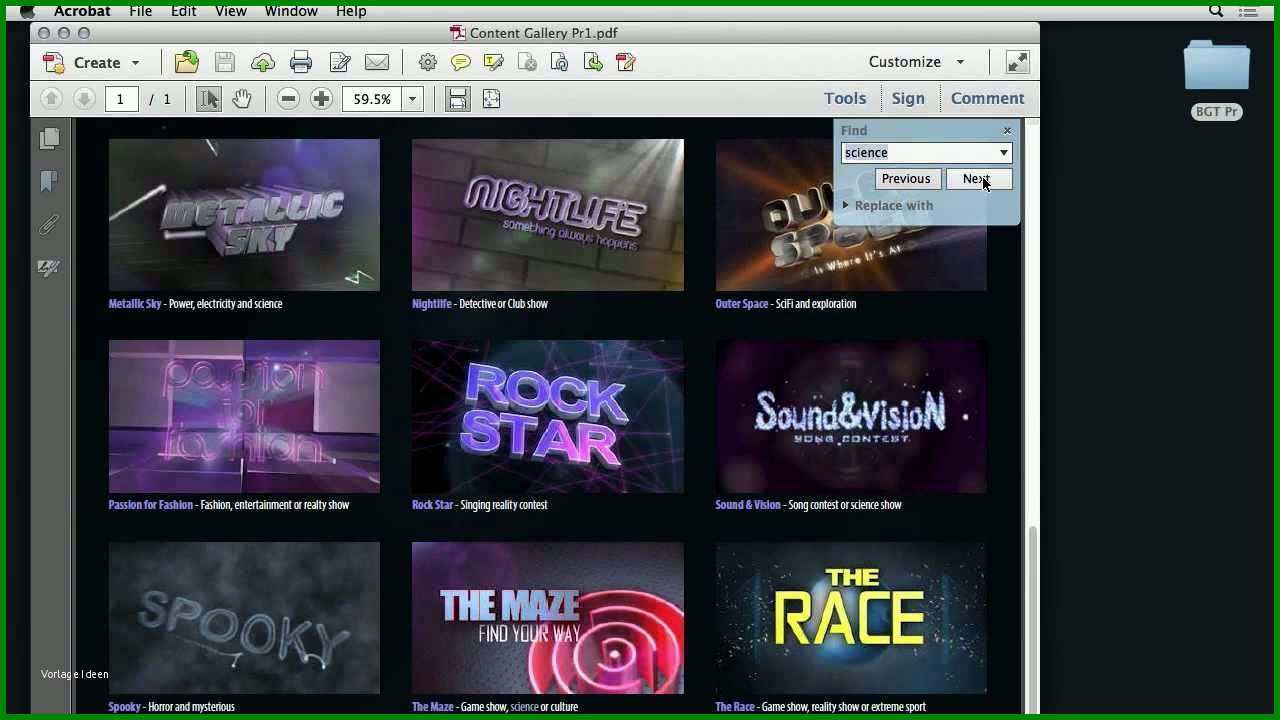Open the Comment pane

click(987, 98)
